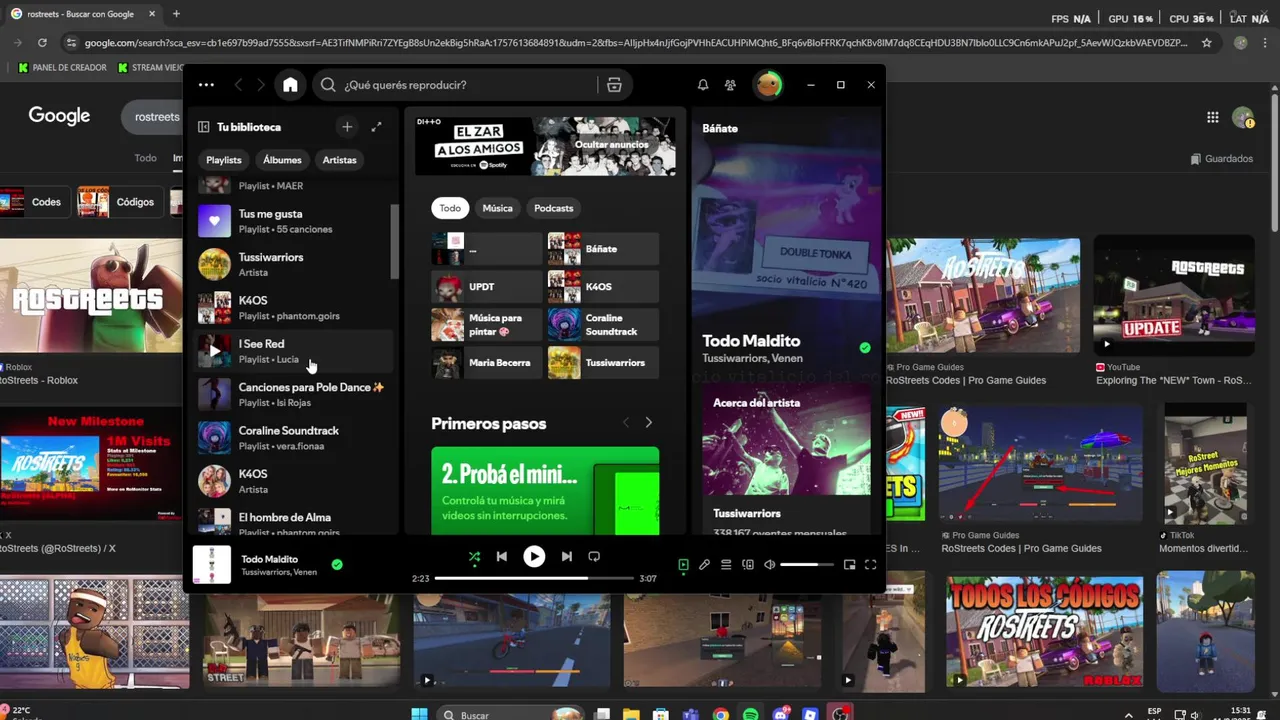Open the Spotify profile avatar
The width and height of the screenshot is (1280, 720).
(x=768, y=85)
